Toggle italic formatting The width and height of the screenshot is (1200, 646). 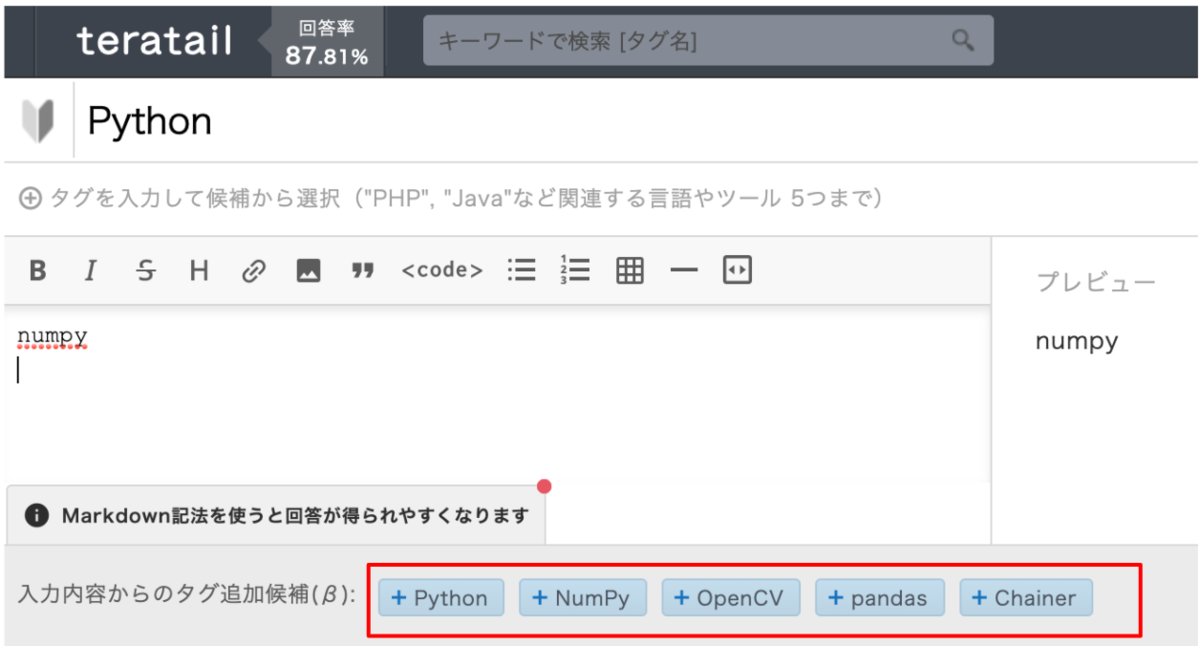(x=91, y=270)
